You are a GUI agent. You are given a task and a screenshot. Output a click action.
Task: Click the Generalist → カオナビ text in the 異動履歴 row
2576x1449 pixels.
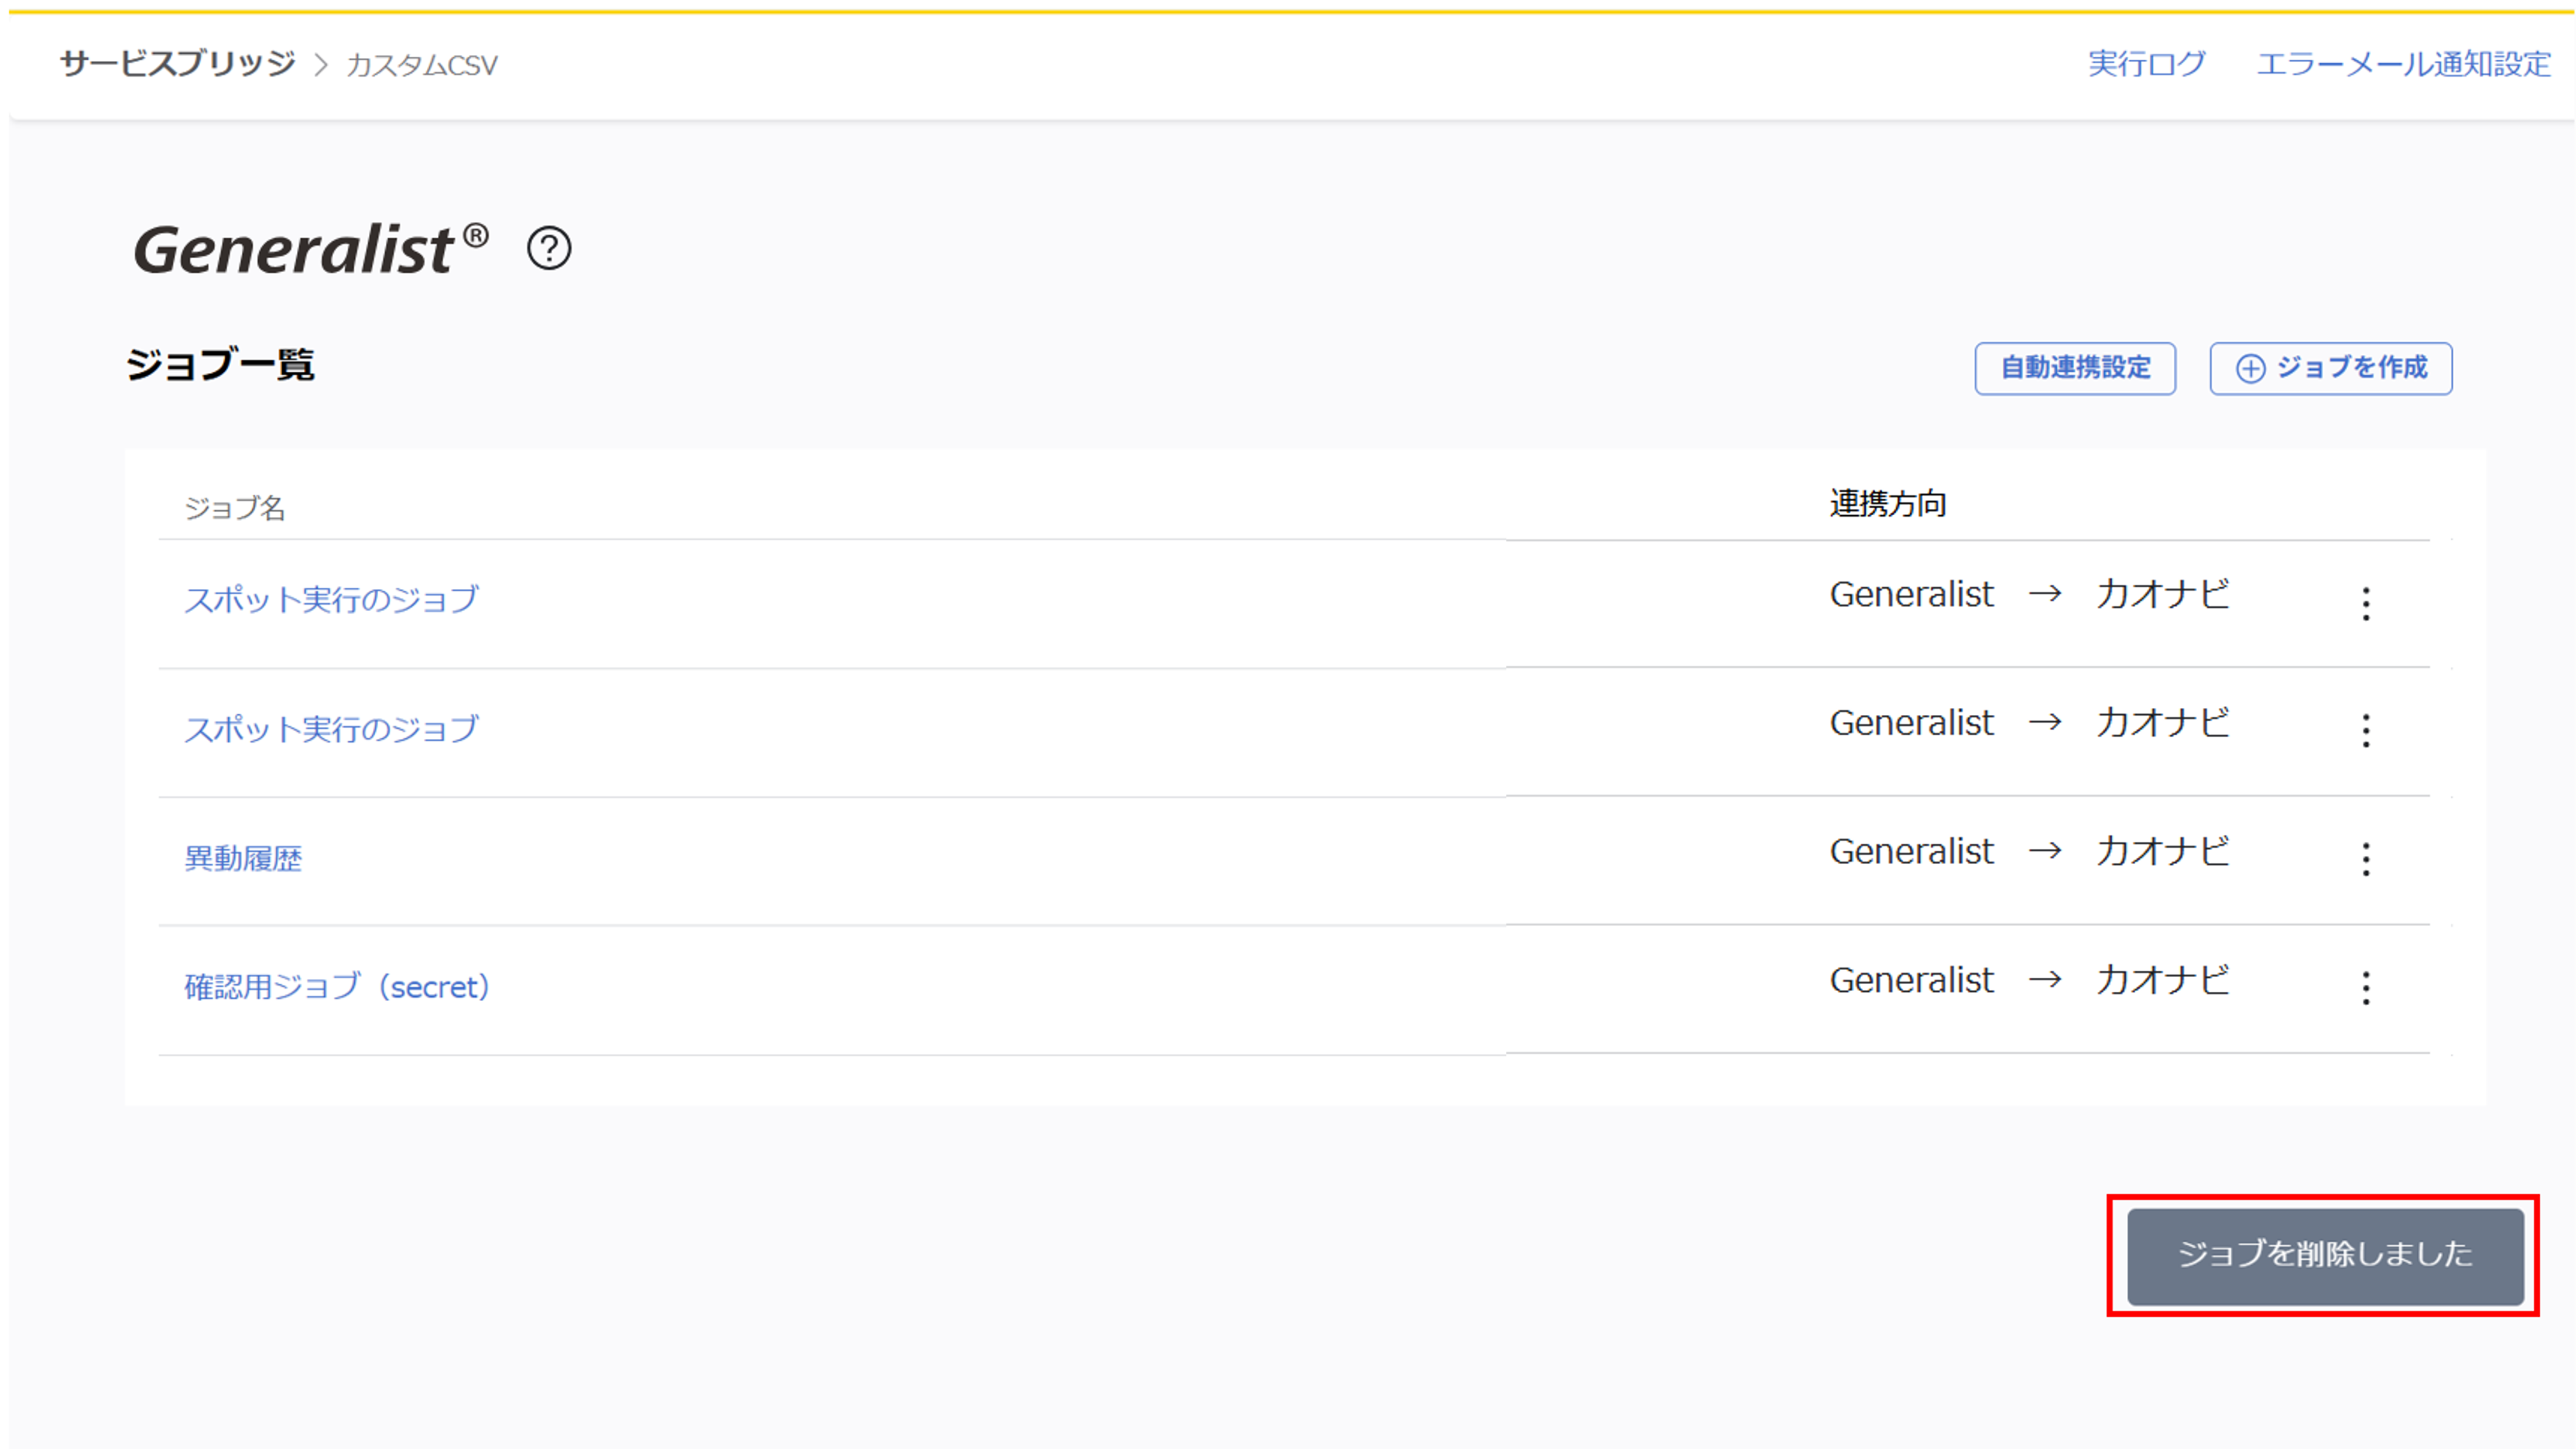(2030, 851)
